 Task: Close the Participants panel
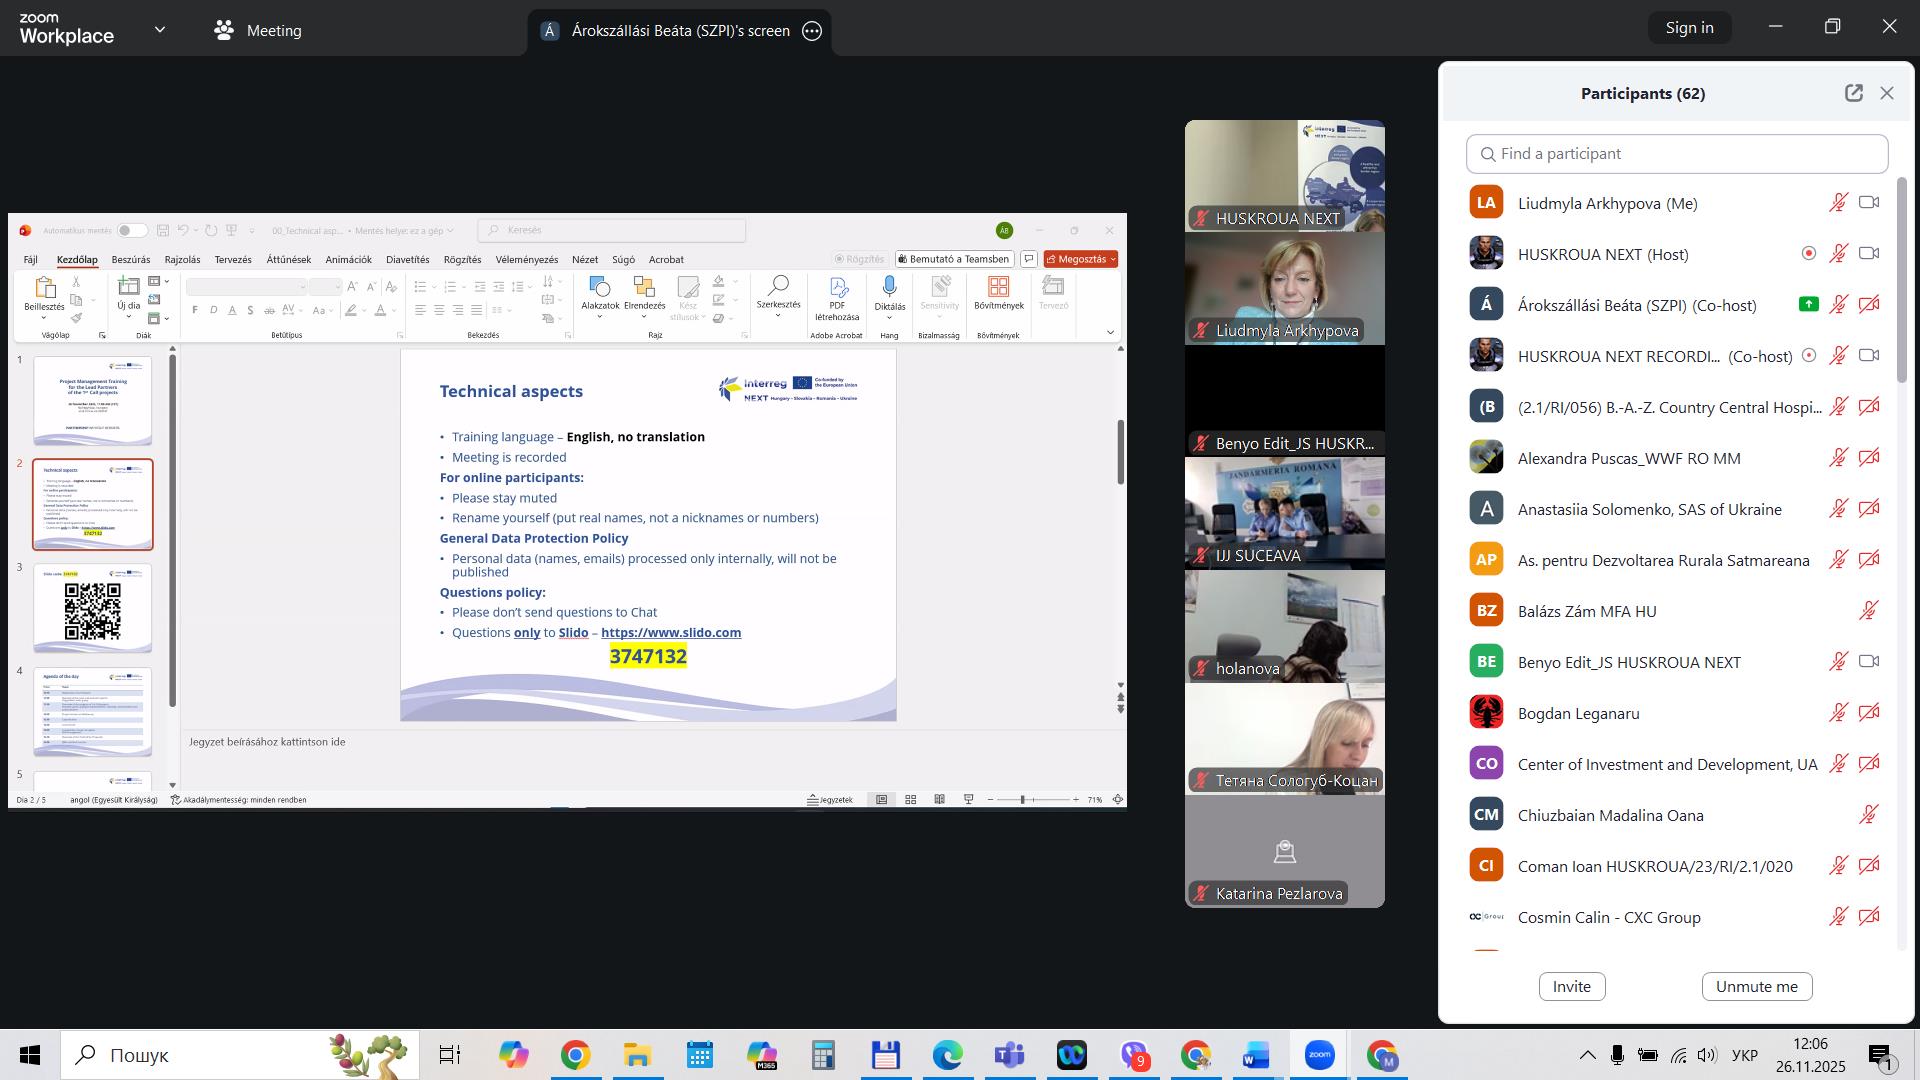tap(1887, 93)
